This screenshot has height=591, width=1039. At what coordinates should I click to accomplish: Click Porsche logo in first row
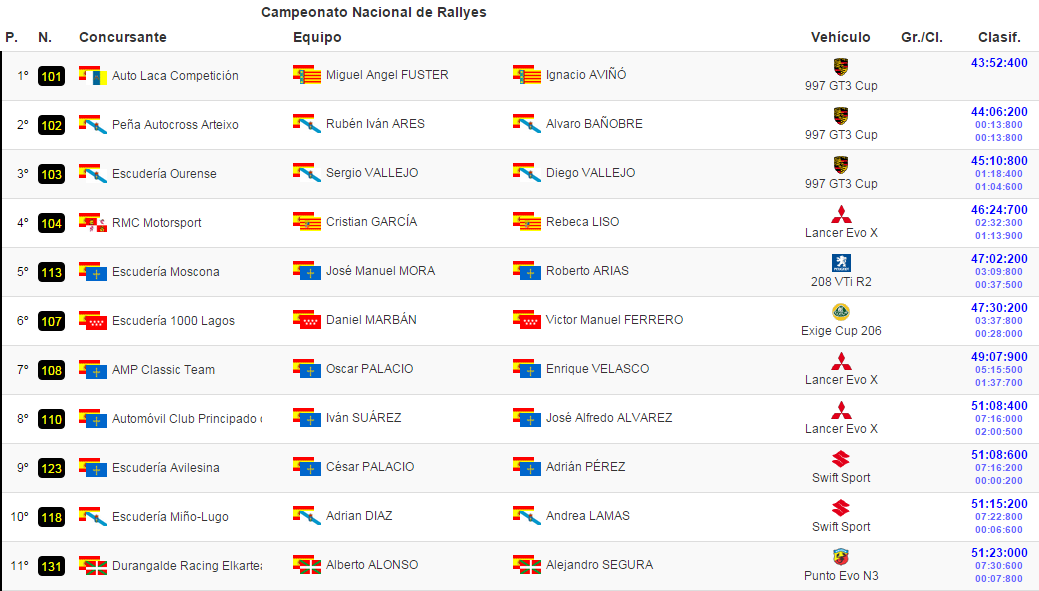(x=841, y=67)
